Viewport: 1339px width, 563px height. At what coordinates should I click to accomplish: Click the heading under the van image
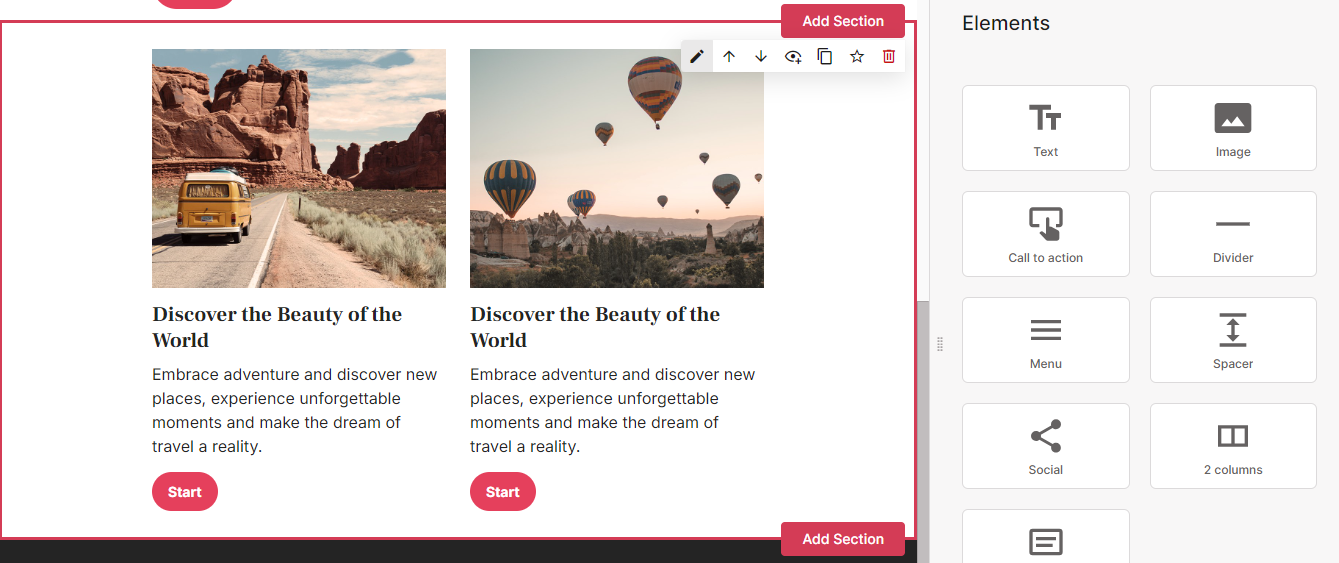click(x=277, y=327)
